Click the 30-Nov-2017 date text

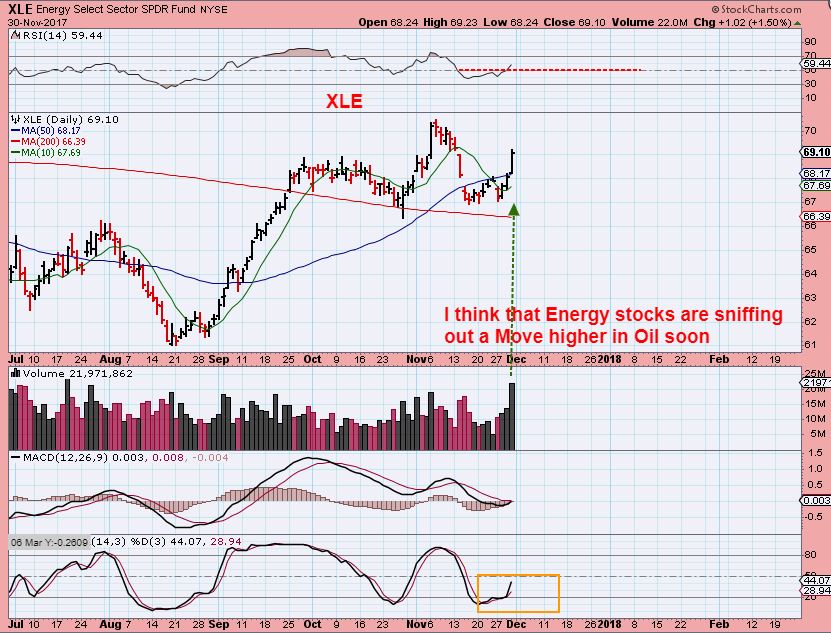point(38,22)
